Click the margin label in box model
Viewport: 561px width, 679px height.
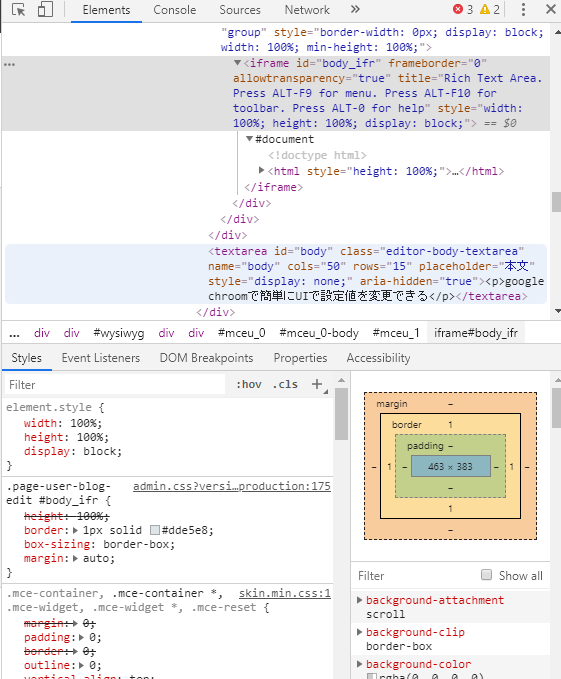[392, 404]
